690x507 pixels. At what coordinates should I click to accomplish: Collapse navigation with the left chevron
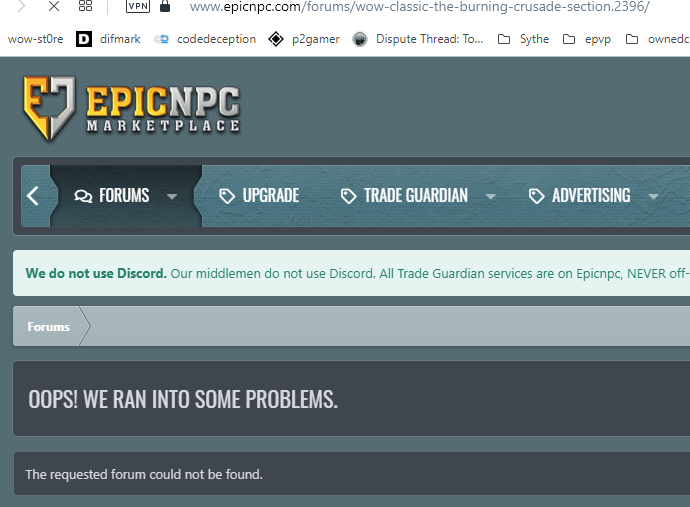pos(33,196)
